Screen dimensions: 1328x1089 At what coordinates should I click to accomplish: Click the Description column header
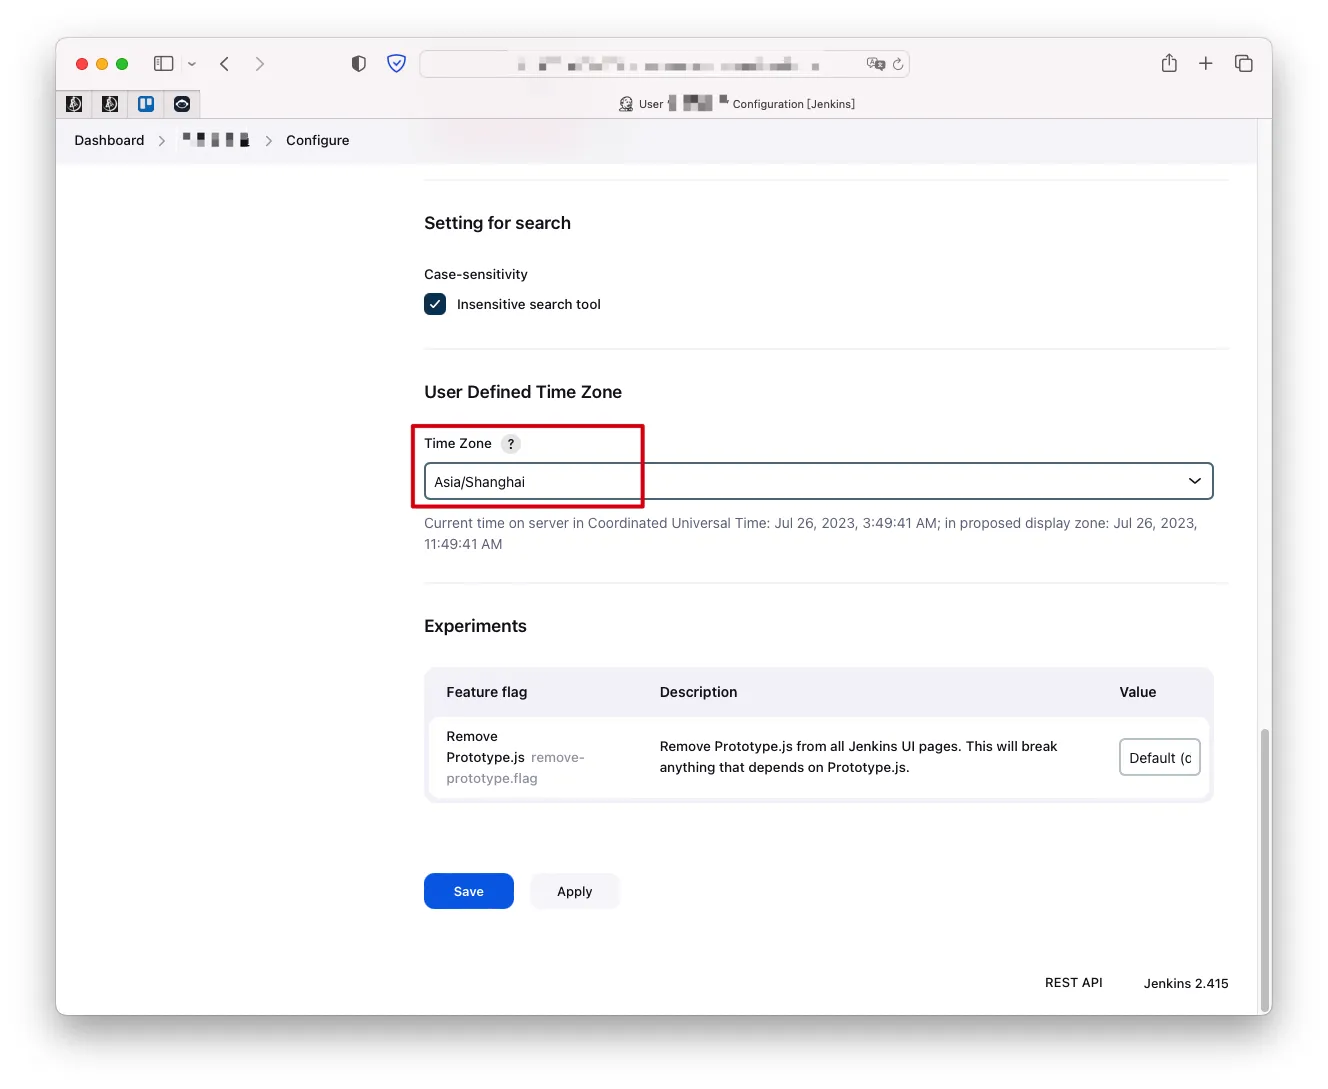tap(699, 692)
